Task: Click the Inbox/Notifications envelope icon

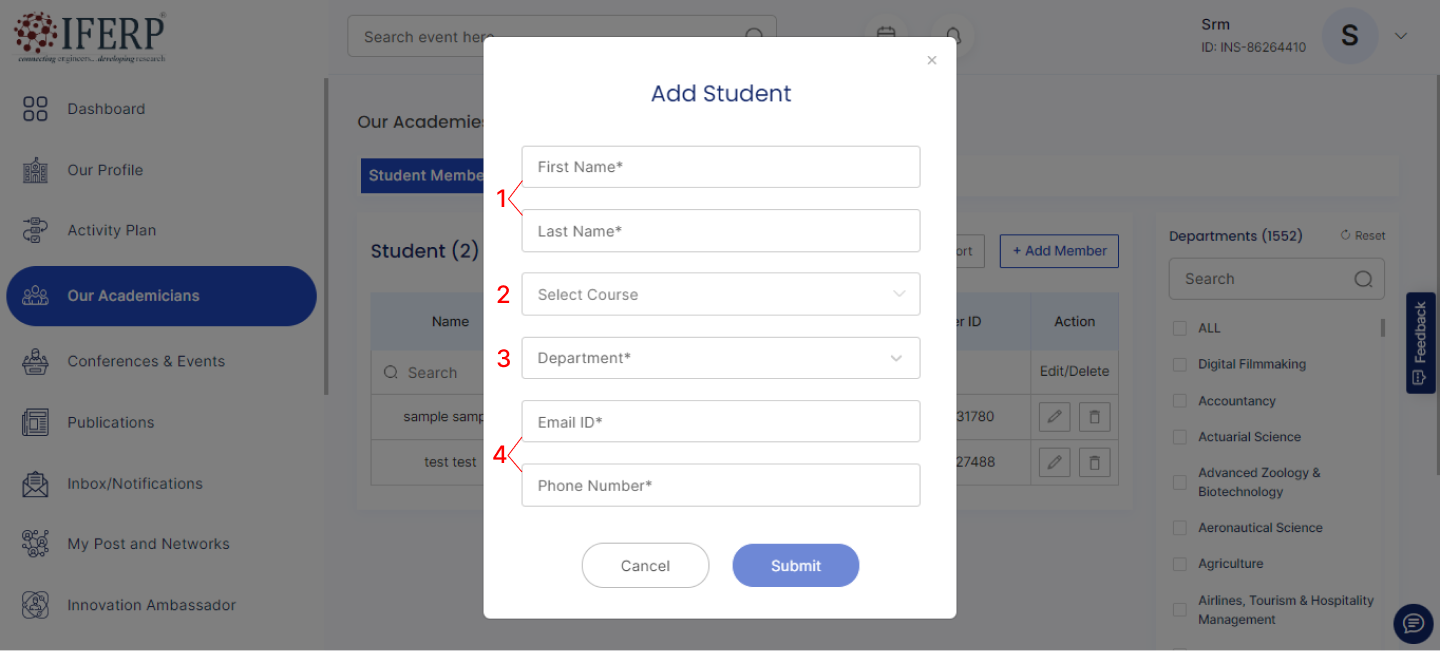Action: (x=35, y=484)
